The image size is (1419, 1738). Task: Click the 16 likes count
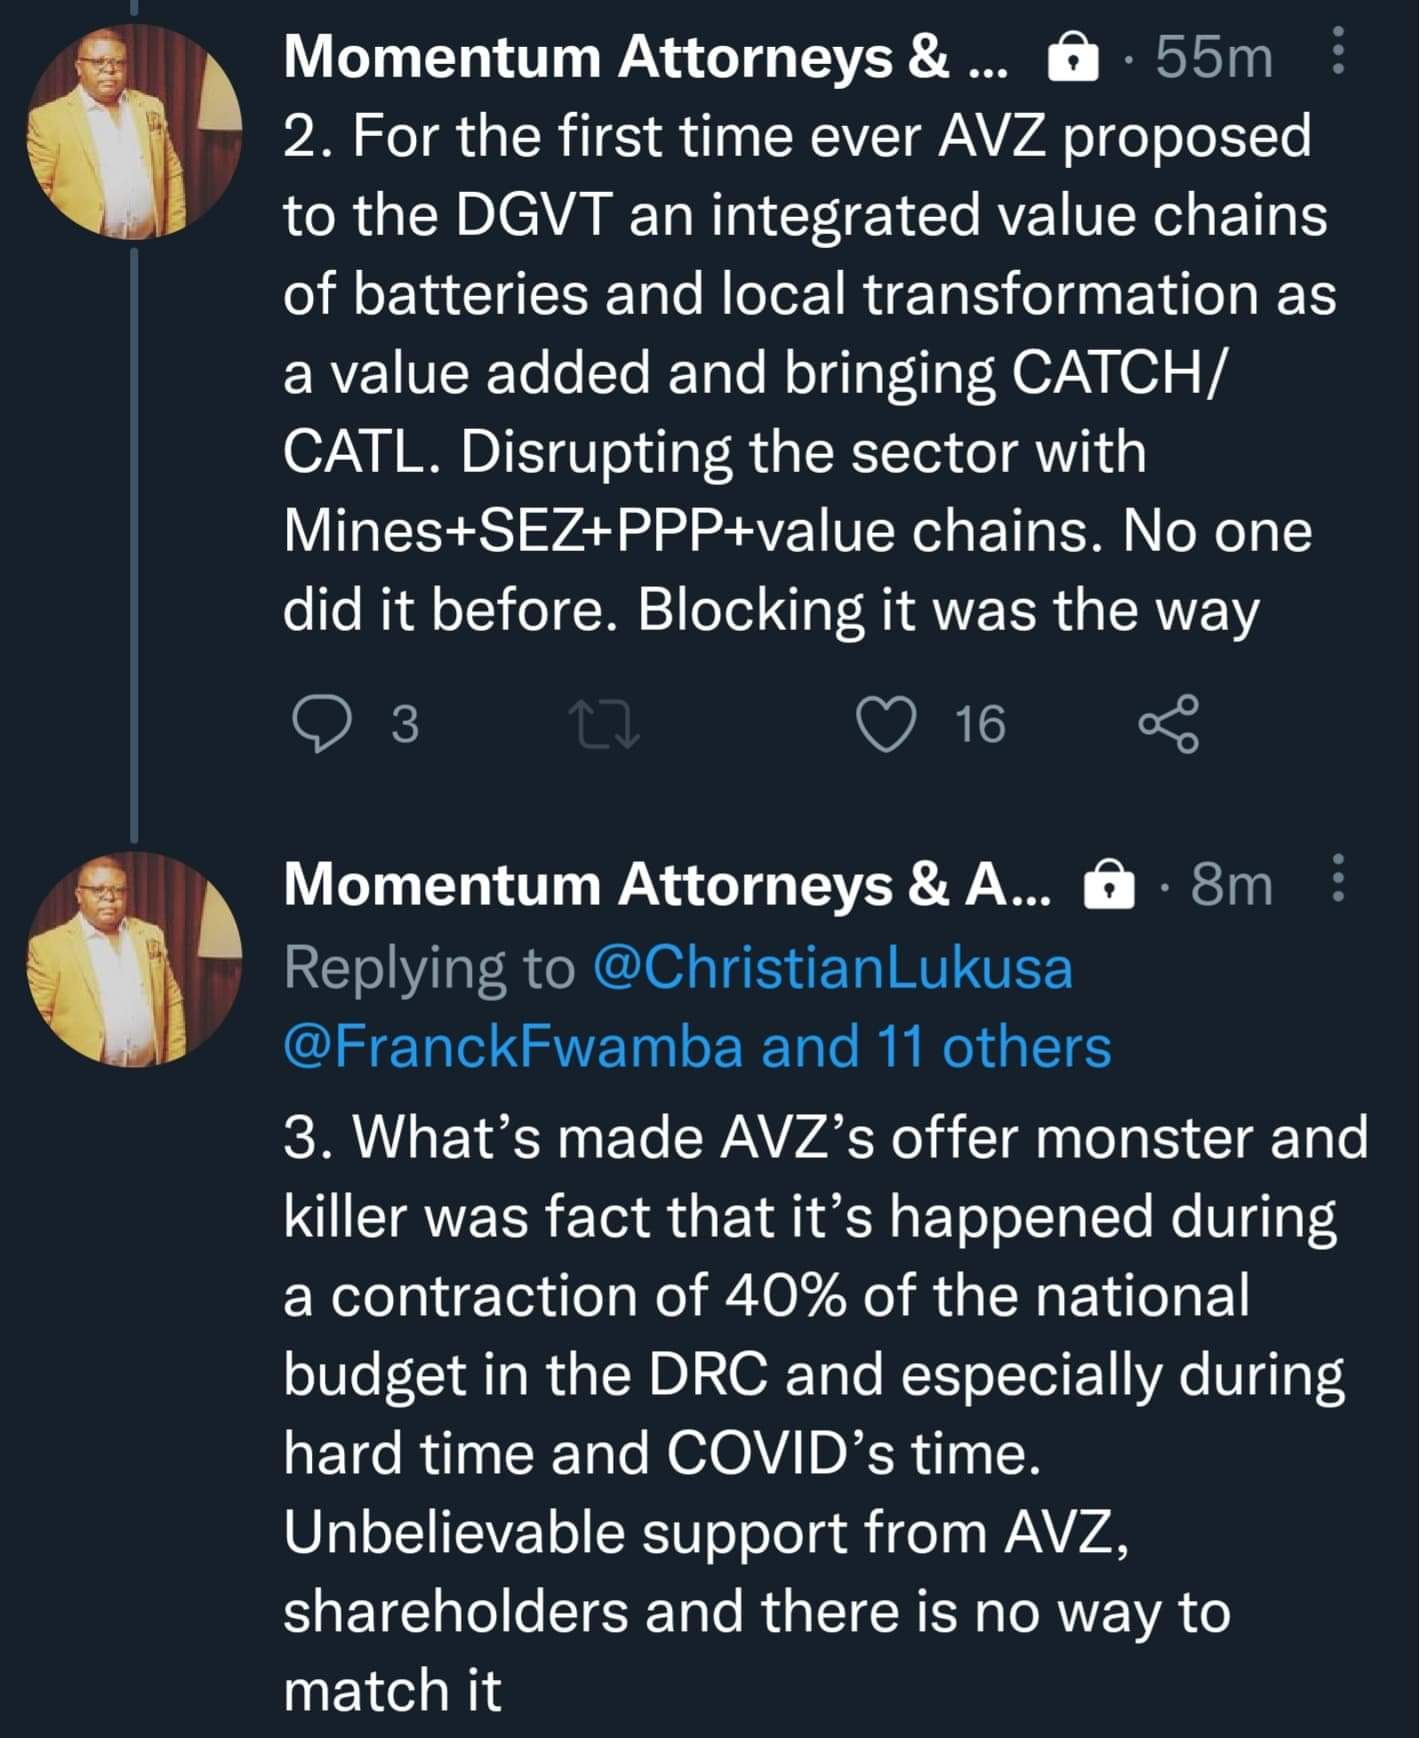(980, 724)
